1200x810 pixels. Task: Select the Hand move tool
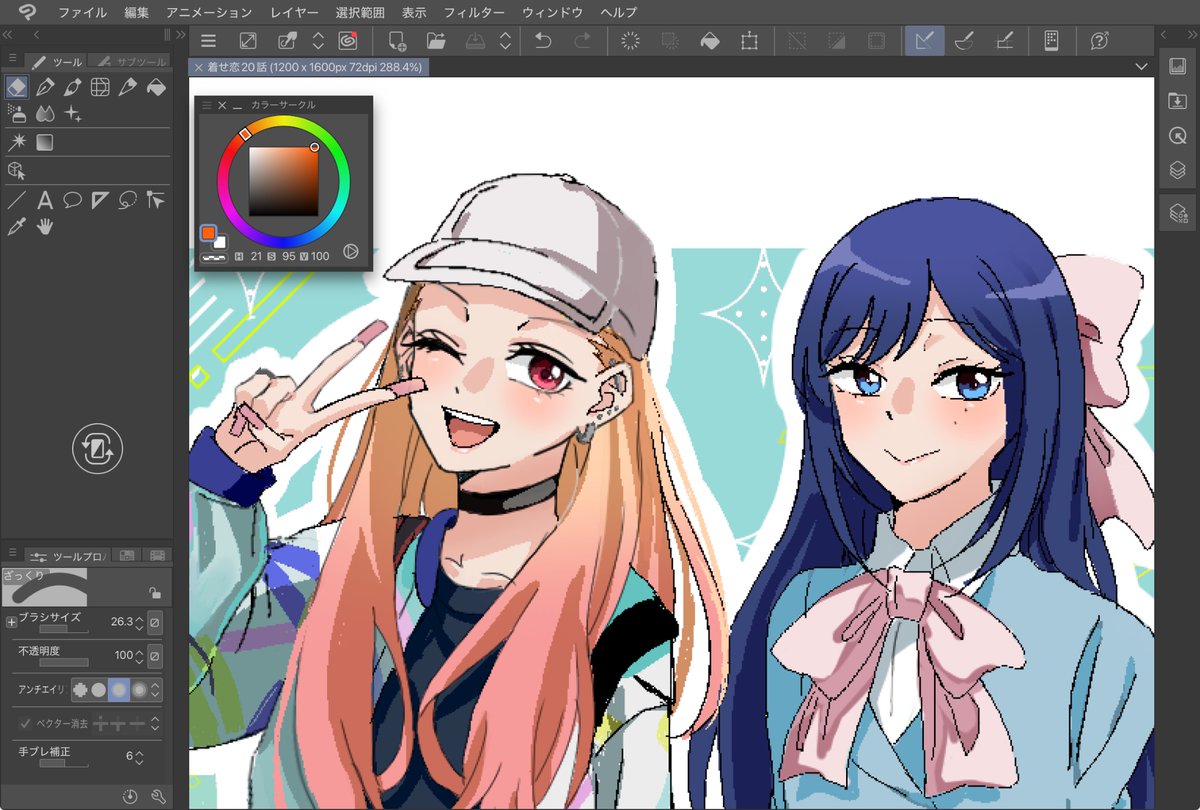(44, 227)
